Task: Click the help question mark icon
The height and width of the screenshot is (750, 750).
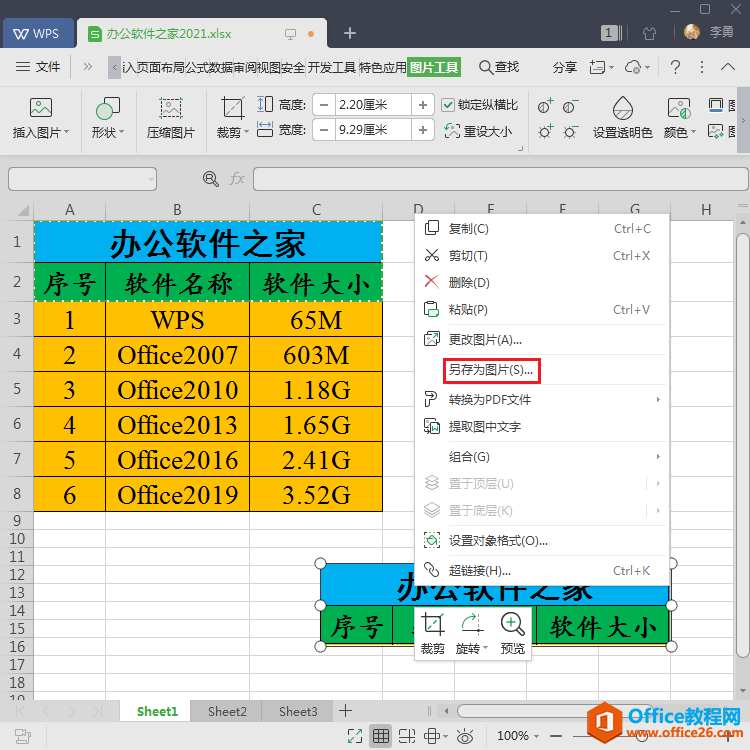Action: click(x=675, y=67)
